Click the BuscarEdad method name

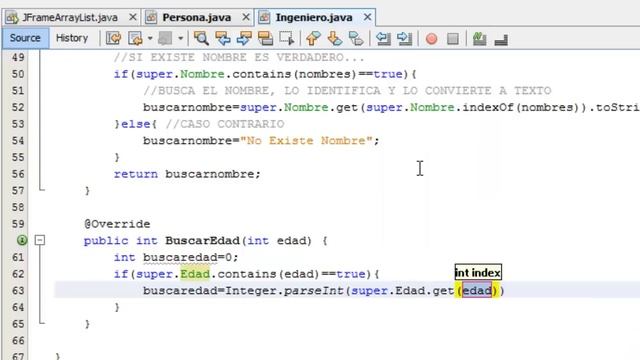[x=202, y=240]
